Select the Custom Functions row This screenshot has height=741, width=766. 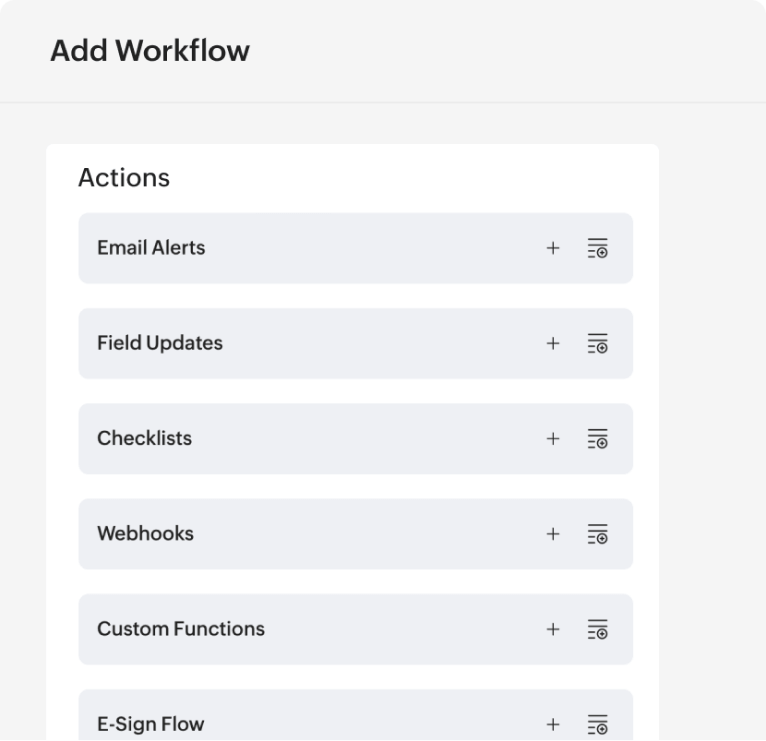pyautogui.click(x=300, y=629)
